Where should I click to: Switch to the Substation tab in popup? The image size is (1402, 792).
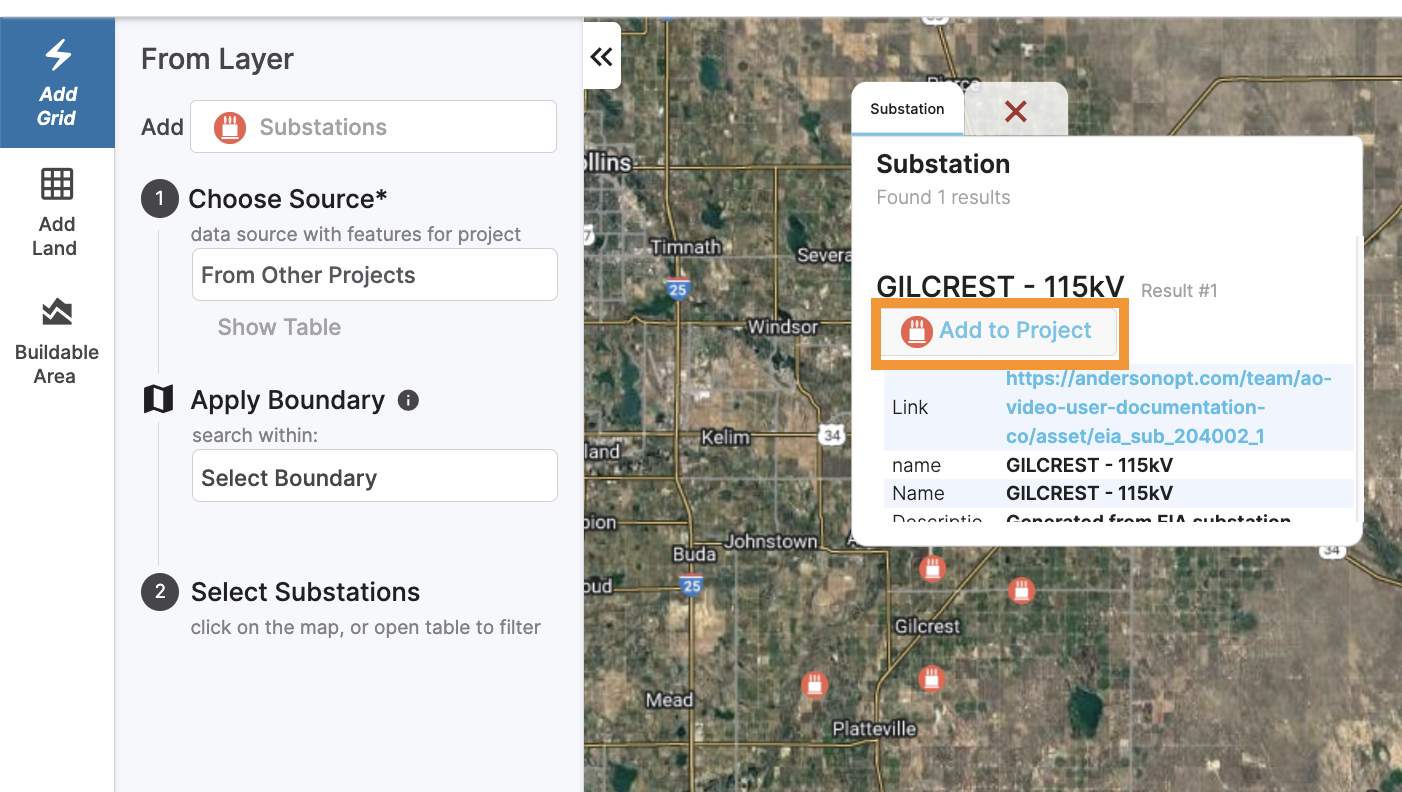[x=907, y=109]
